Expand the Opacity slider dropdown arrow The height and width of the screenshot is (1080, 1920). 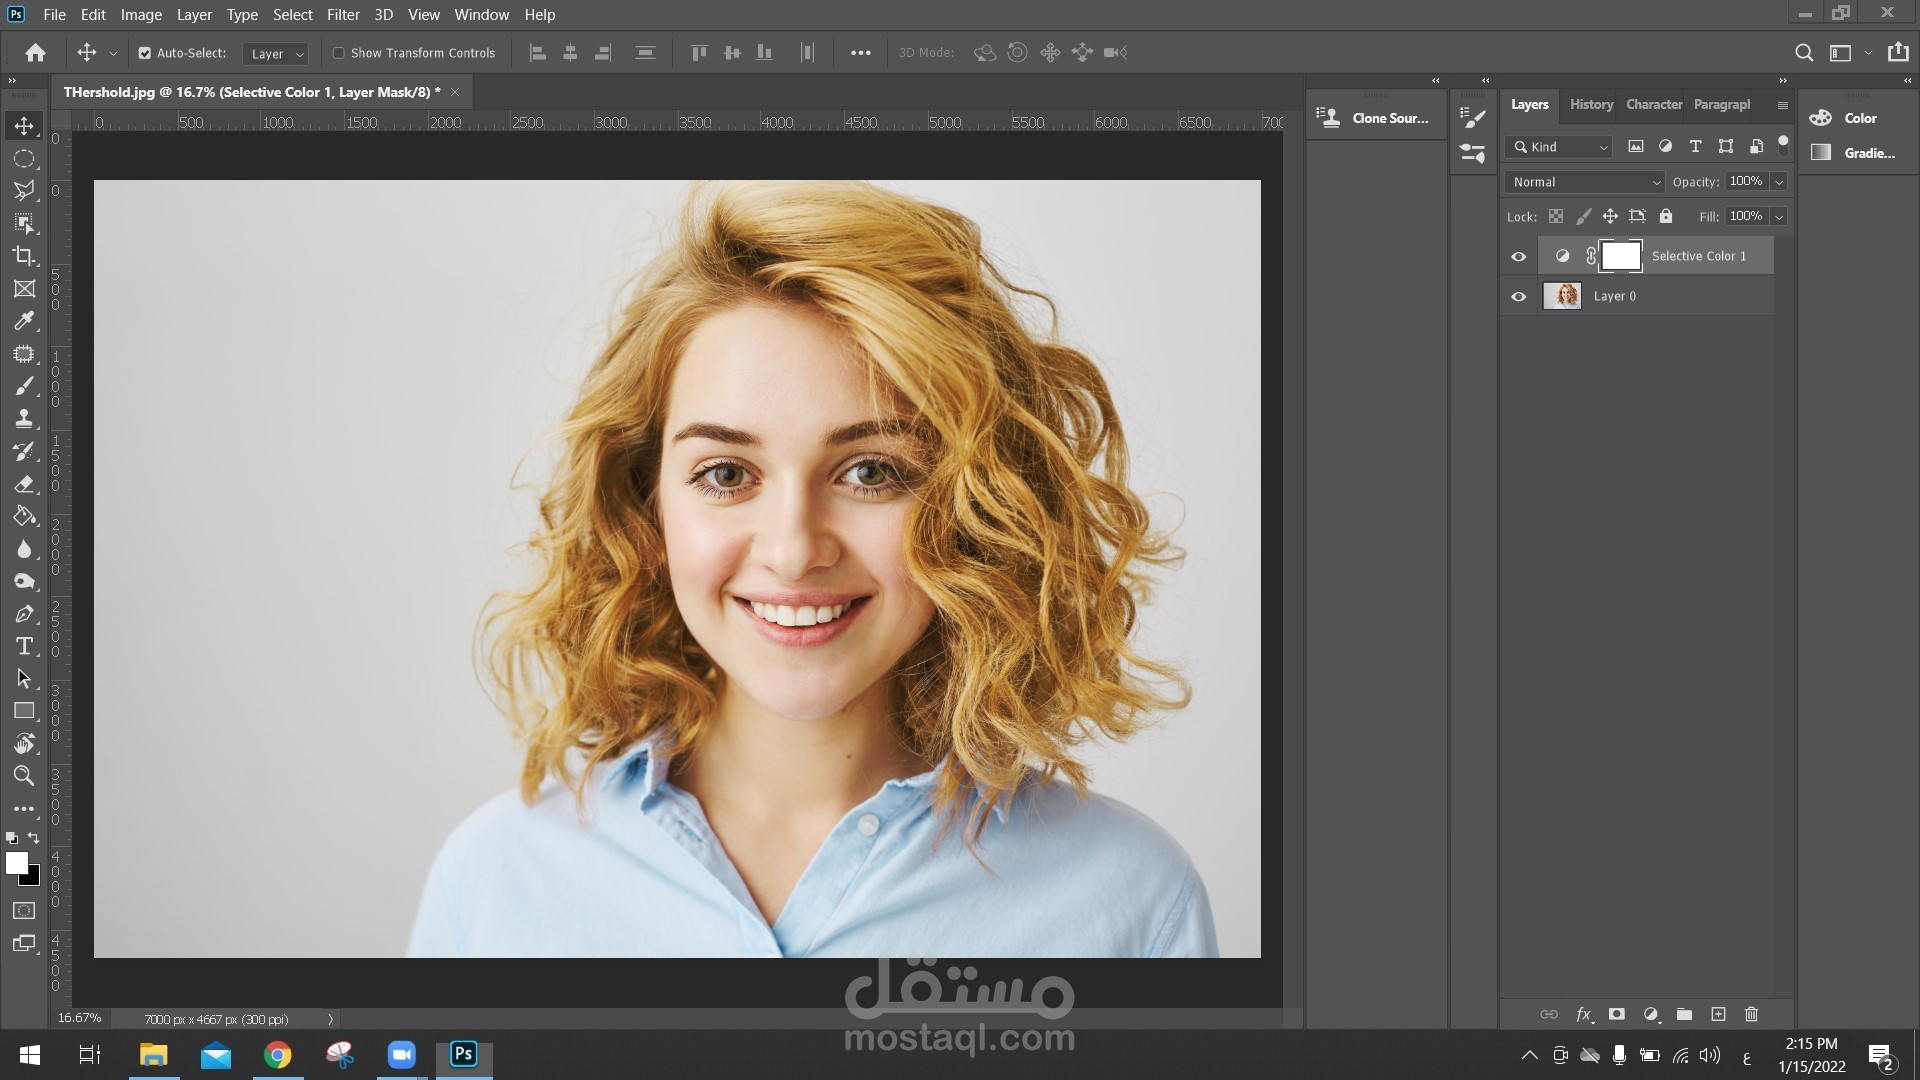coord(1779,182)
